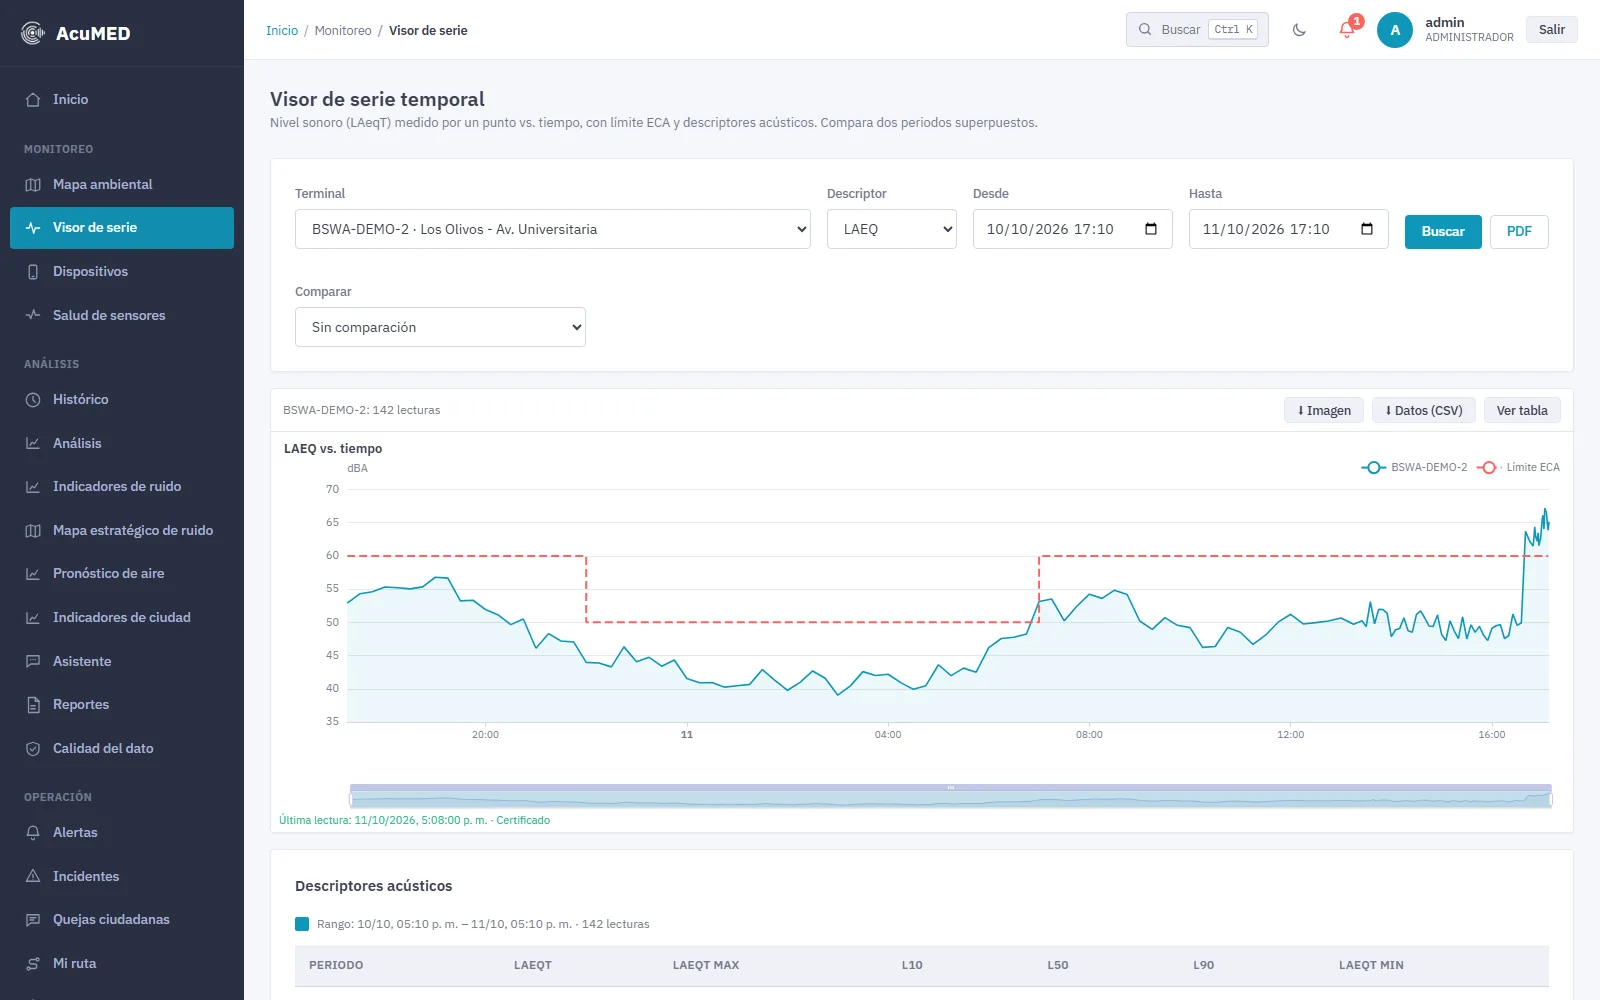This screenshot has width=1600, height=1000.
Task: Click Calidad del dato shield icon
Action: click(33, 749)
